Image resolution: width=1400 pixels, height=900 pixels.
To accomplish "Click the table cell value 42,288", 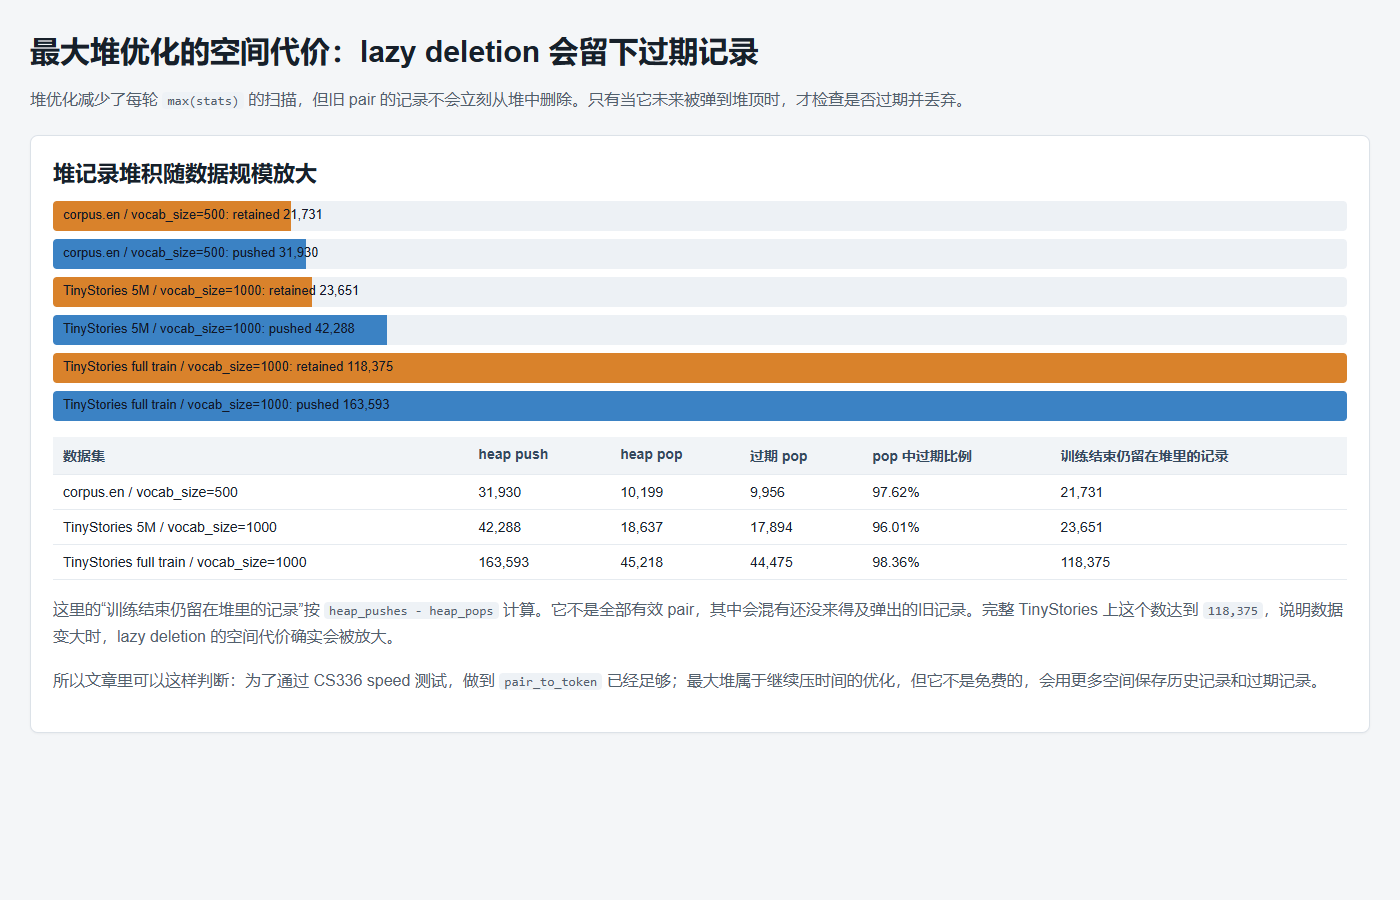I will coord(499,527).
